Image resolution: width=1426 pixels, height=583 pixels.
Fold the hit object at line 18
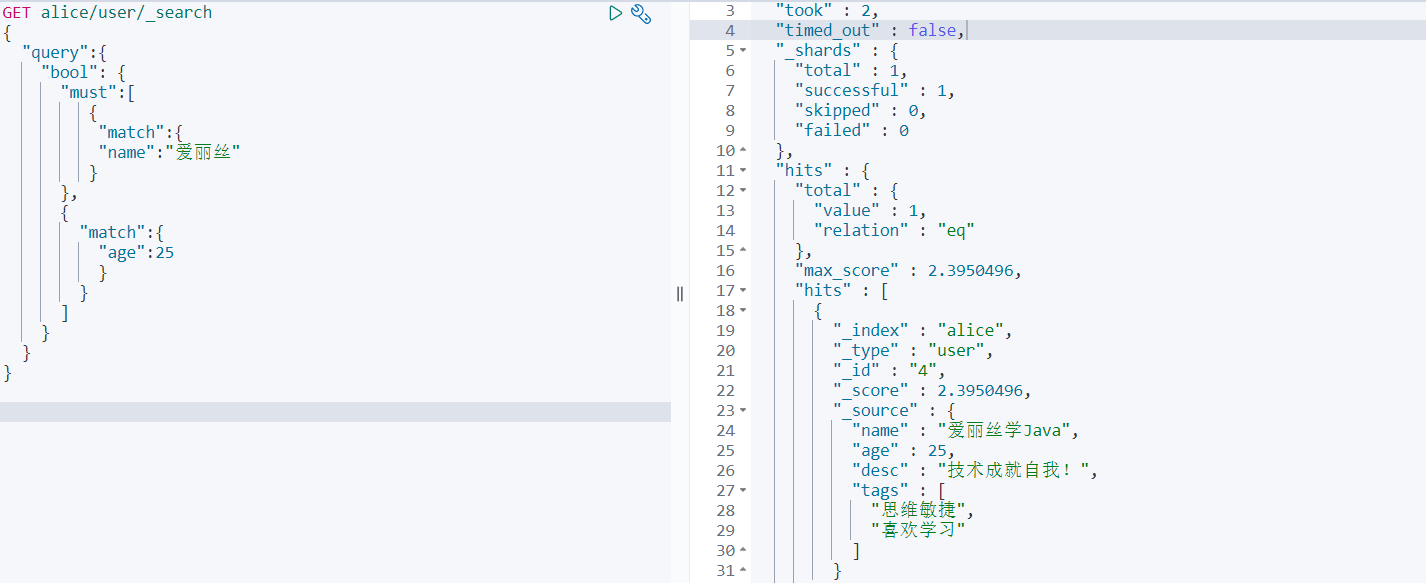pyautogui.click(x=743, y=311)
